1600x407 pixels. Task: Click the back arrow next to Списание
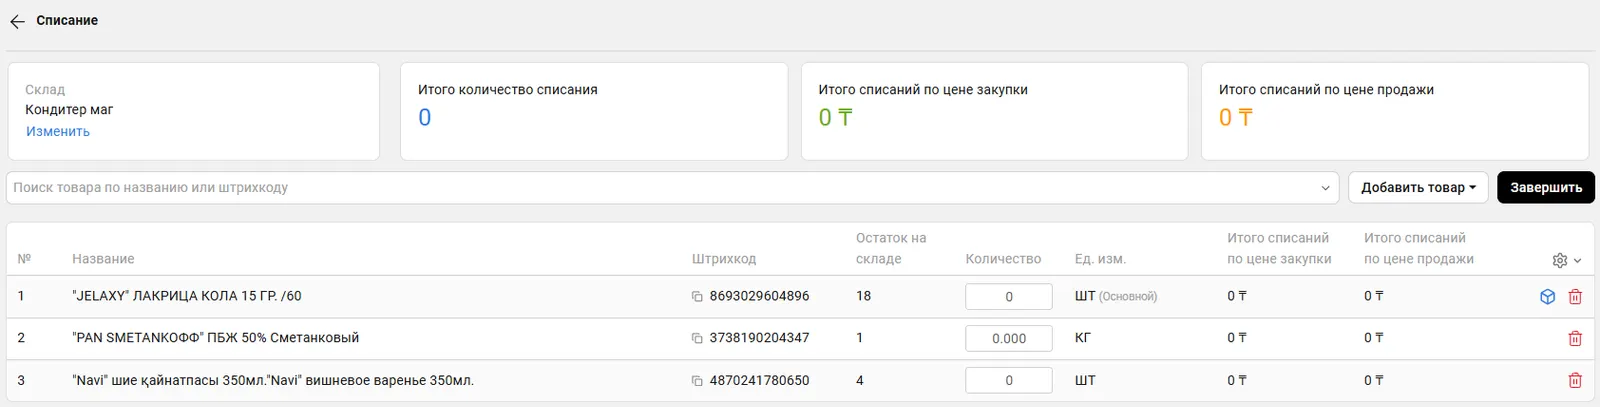pyautogui.click(x=17, y=21)
